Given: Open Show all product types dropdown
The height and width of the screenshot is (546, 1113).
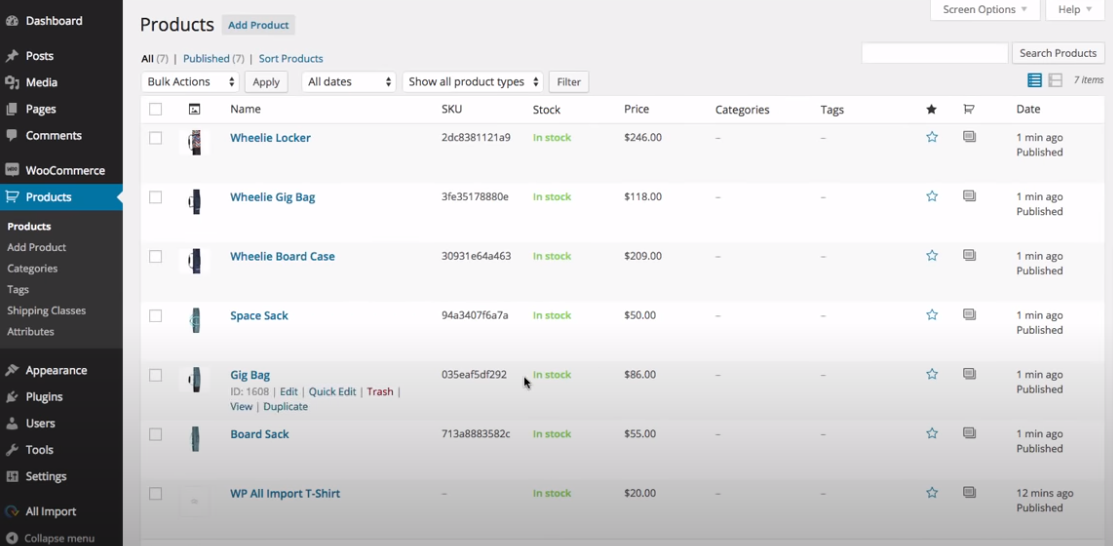Looking at the screenshot, I should (x=473, y=82).
